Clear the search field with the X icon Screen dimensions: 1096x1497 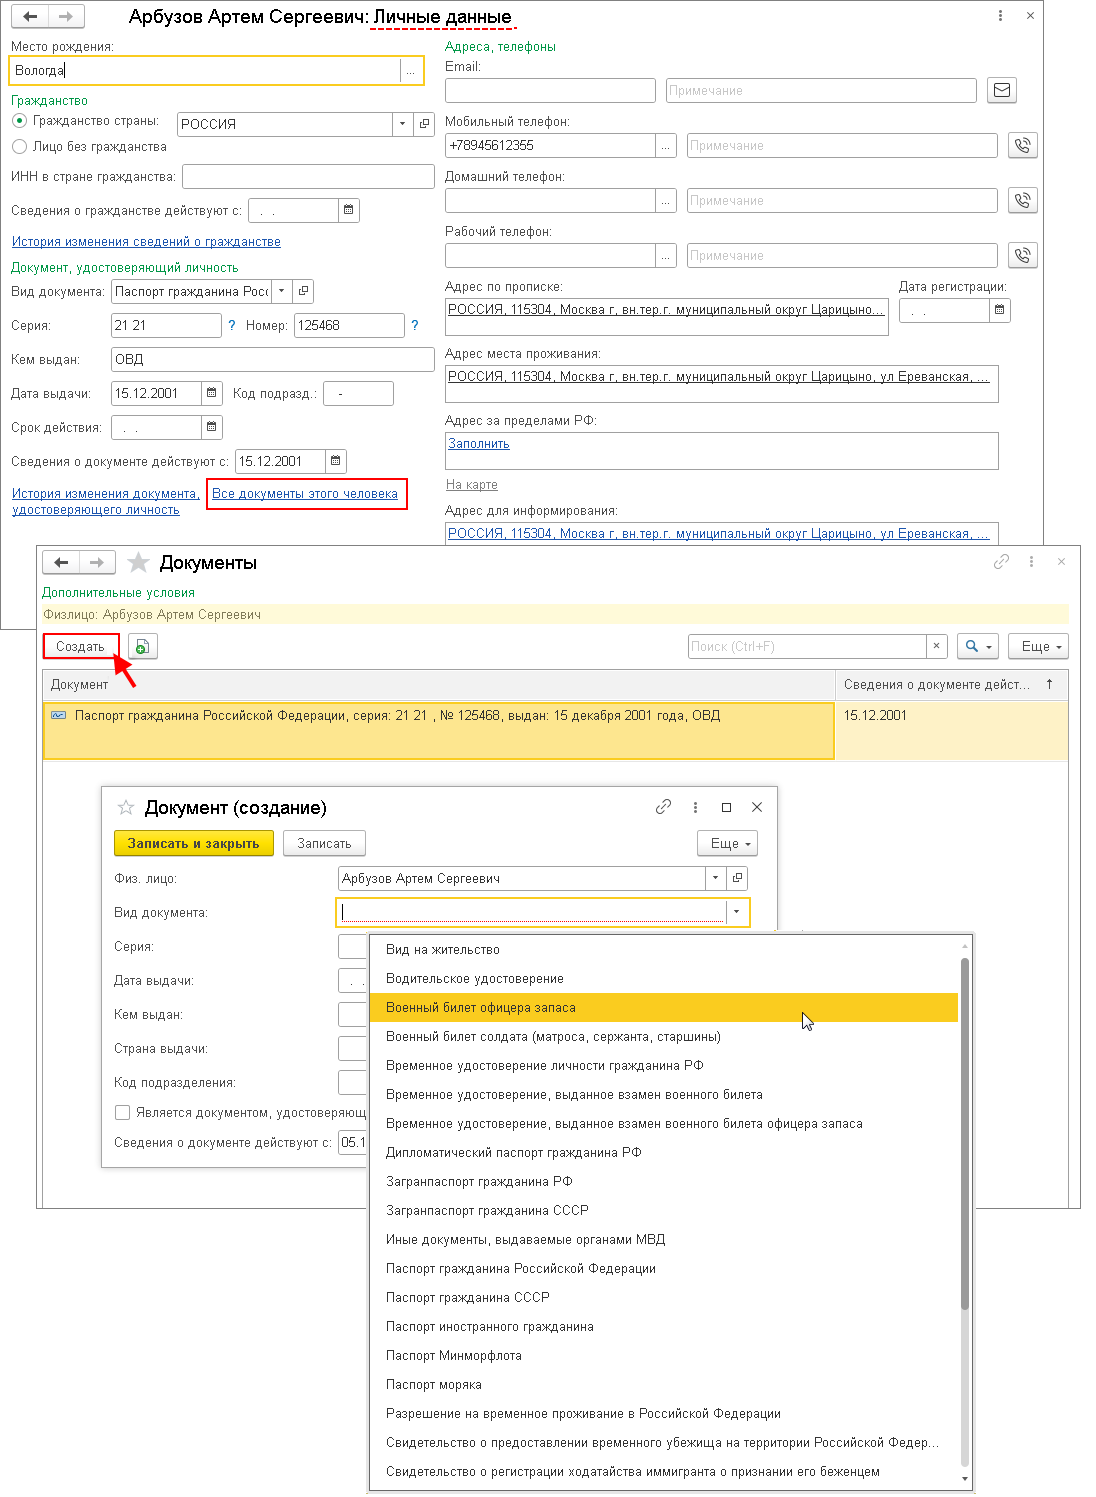936,647
